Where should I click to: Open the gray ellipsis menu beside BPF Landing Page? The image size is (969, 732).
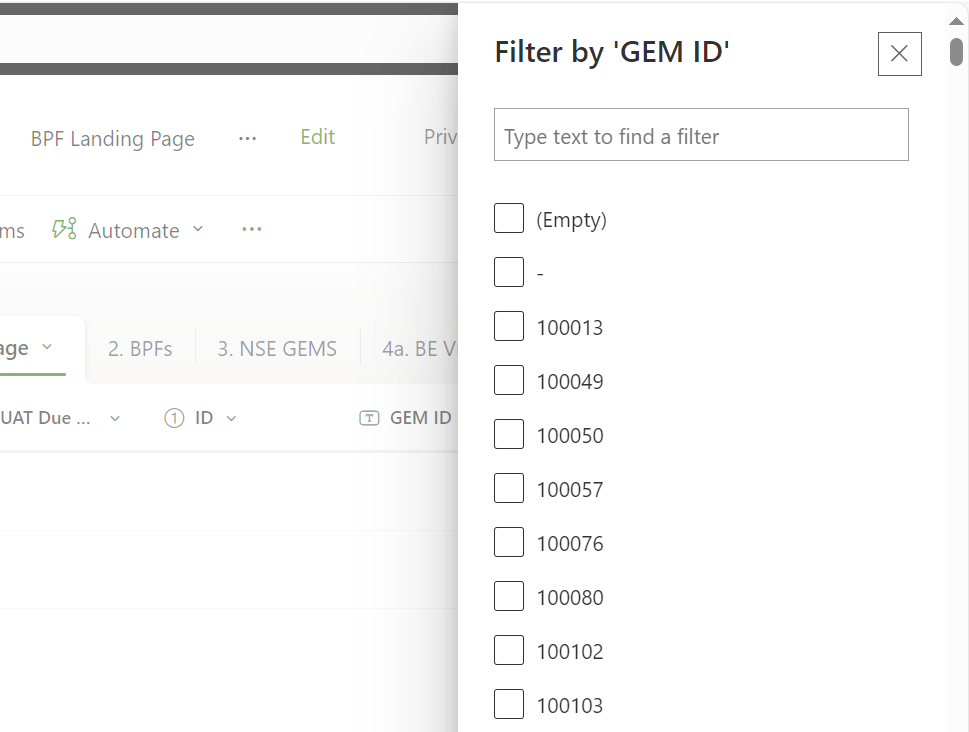tap(247, 138)
